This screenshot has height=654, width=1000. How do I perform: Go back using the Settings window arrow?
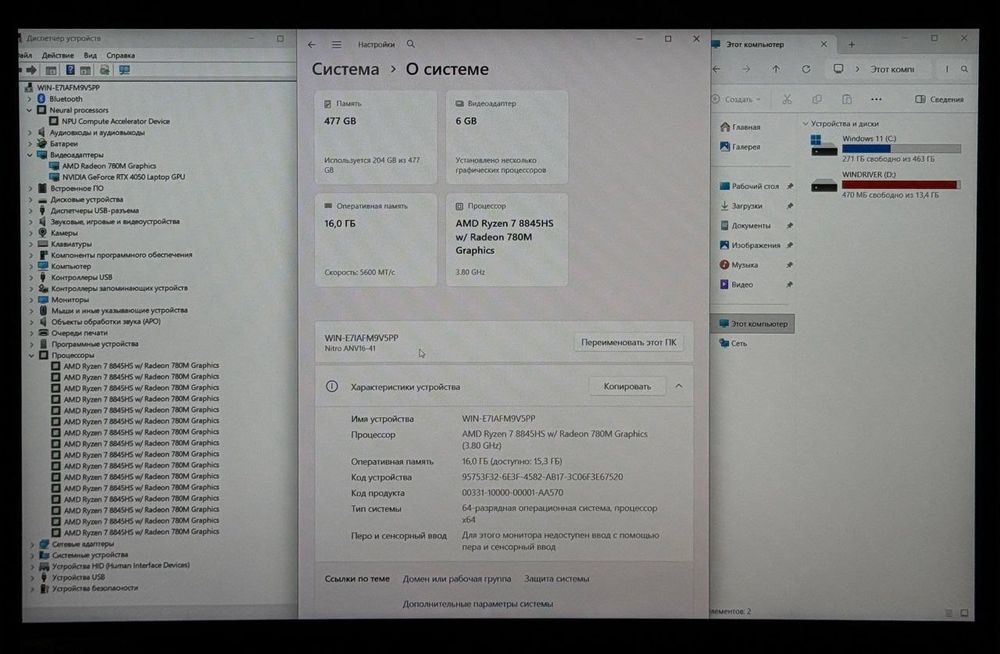(311, 45)
